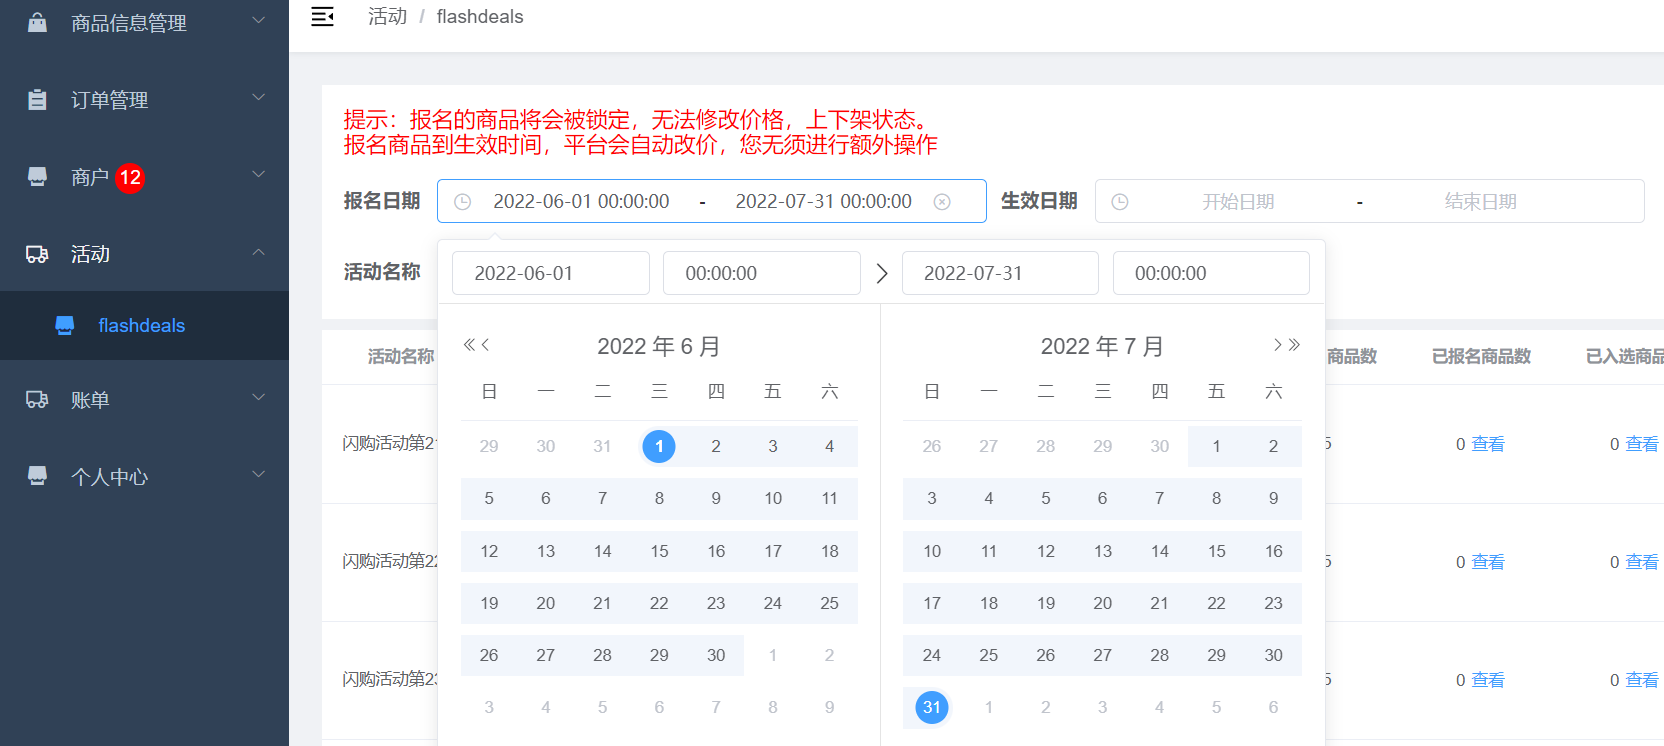The height and width of the screenshot is (746, 1664).
Task: Click the 已报名商品数 column header
Action: pos(1481,356)
